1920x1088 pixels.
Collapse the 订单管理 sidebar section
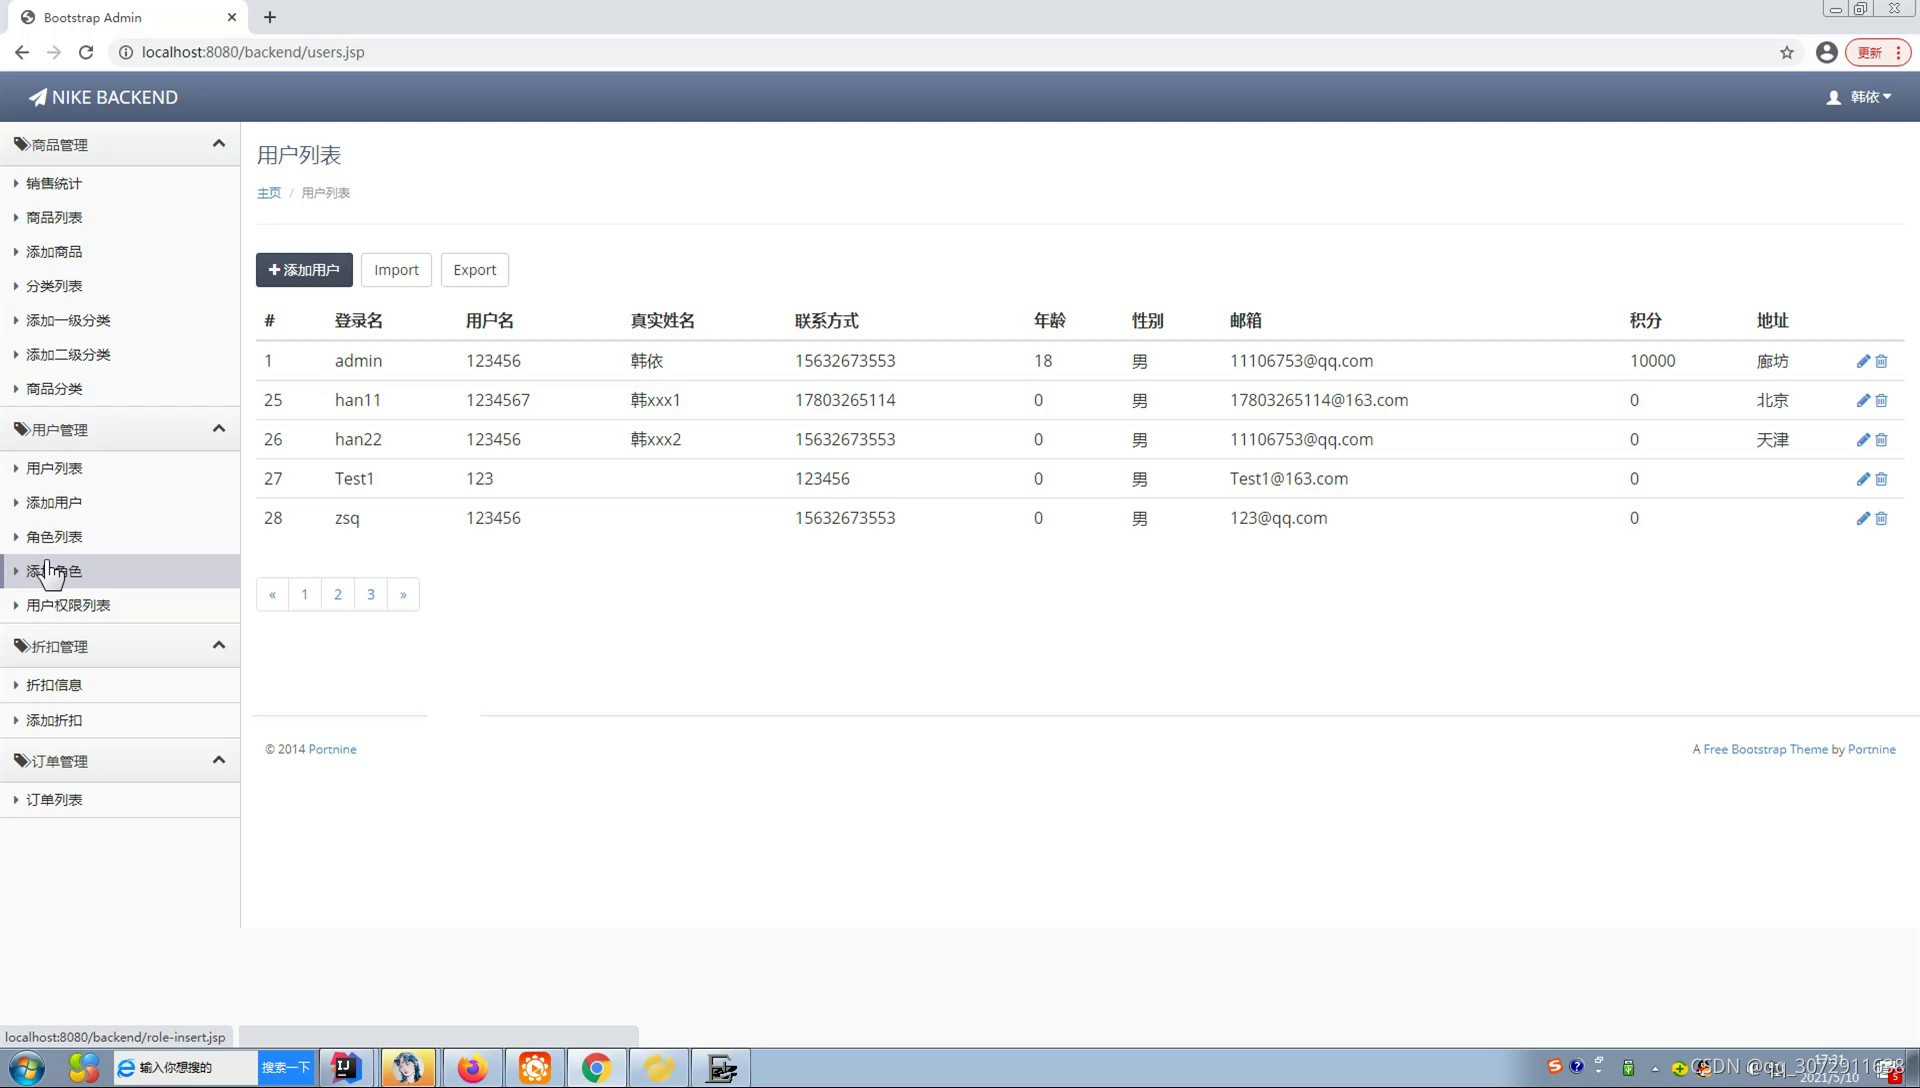219,761
